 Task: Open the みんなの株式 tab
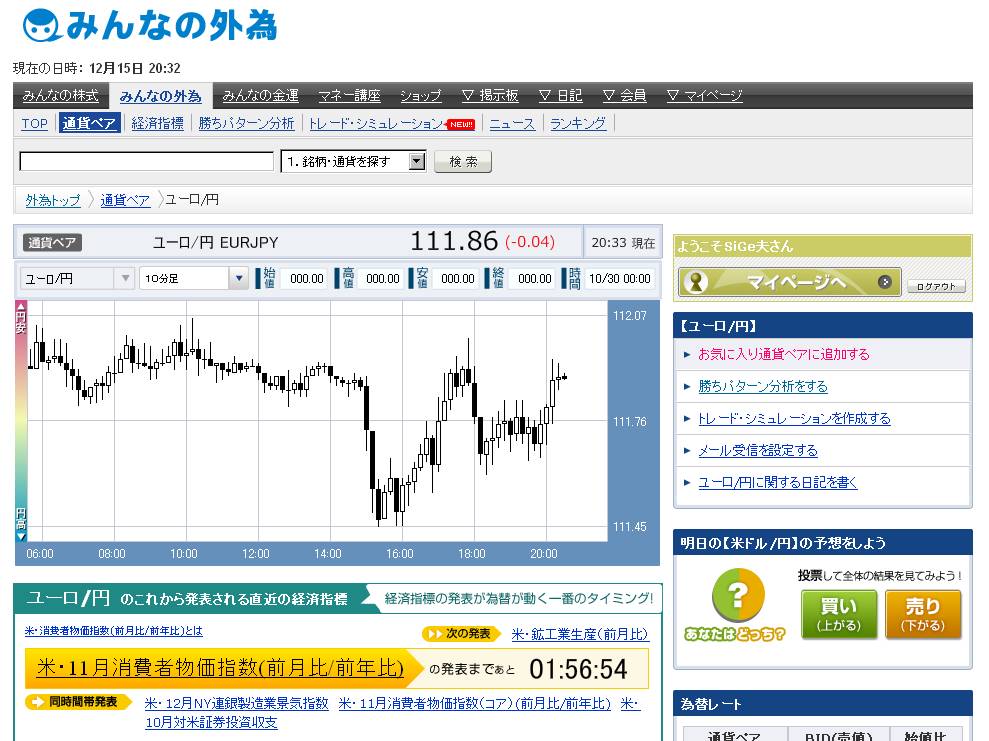click(61, 95)
